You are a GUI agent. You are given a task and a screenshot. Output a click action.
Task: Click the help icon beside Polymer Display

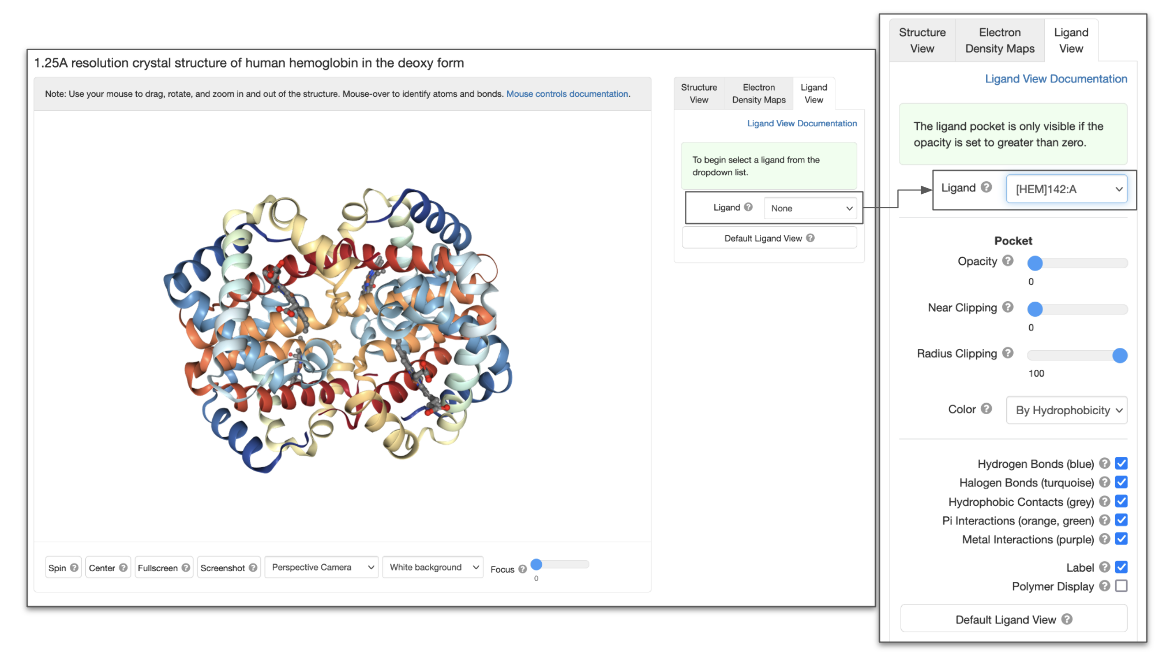[1104, 586]
